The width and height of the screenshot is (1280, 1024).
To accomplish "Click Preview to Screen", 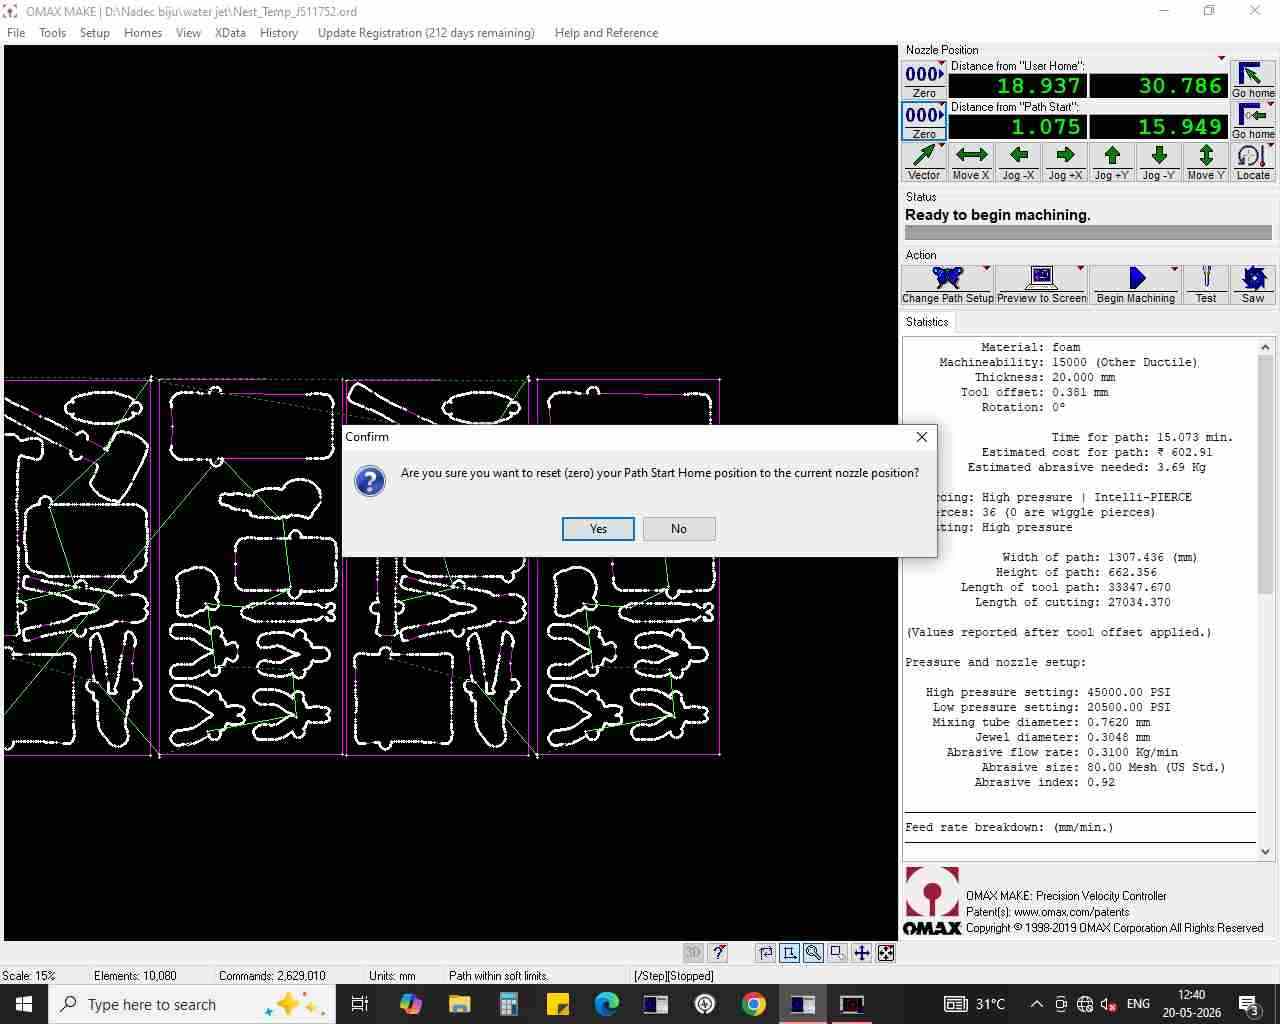I will [1041, 284].
